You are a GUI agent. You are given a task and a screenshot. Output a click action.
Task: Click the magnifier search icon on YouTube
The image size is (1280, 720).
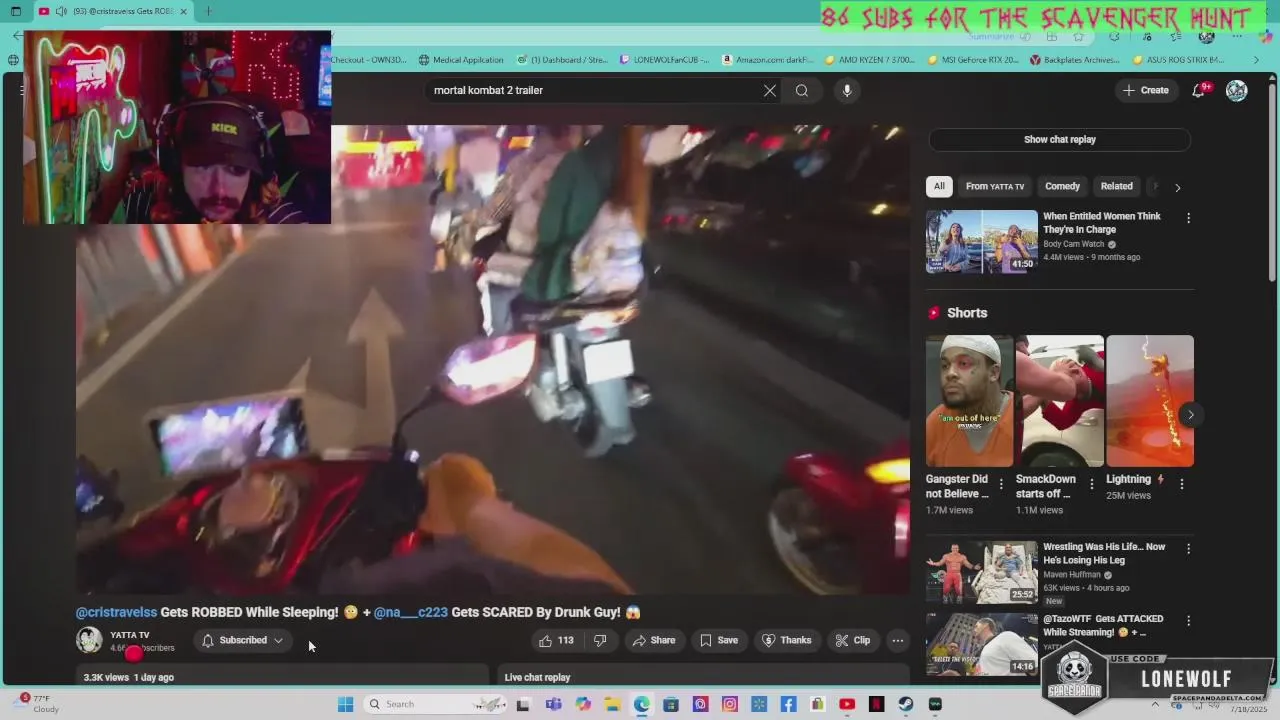(802, 90)
